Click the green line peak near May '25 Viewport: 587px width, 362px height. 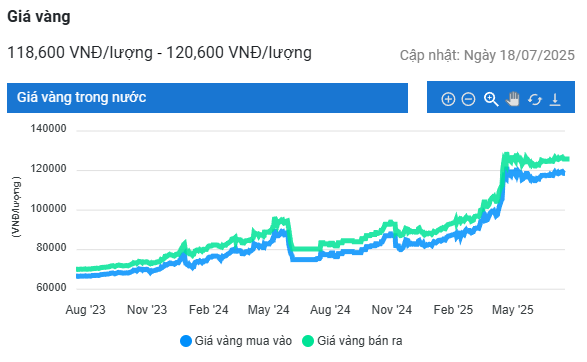point(506,155)
